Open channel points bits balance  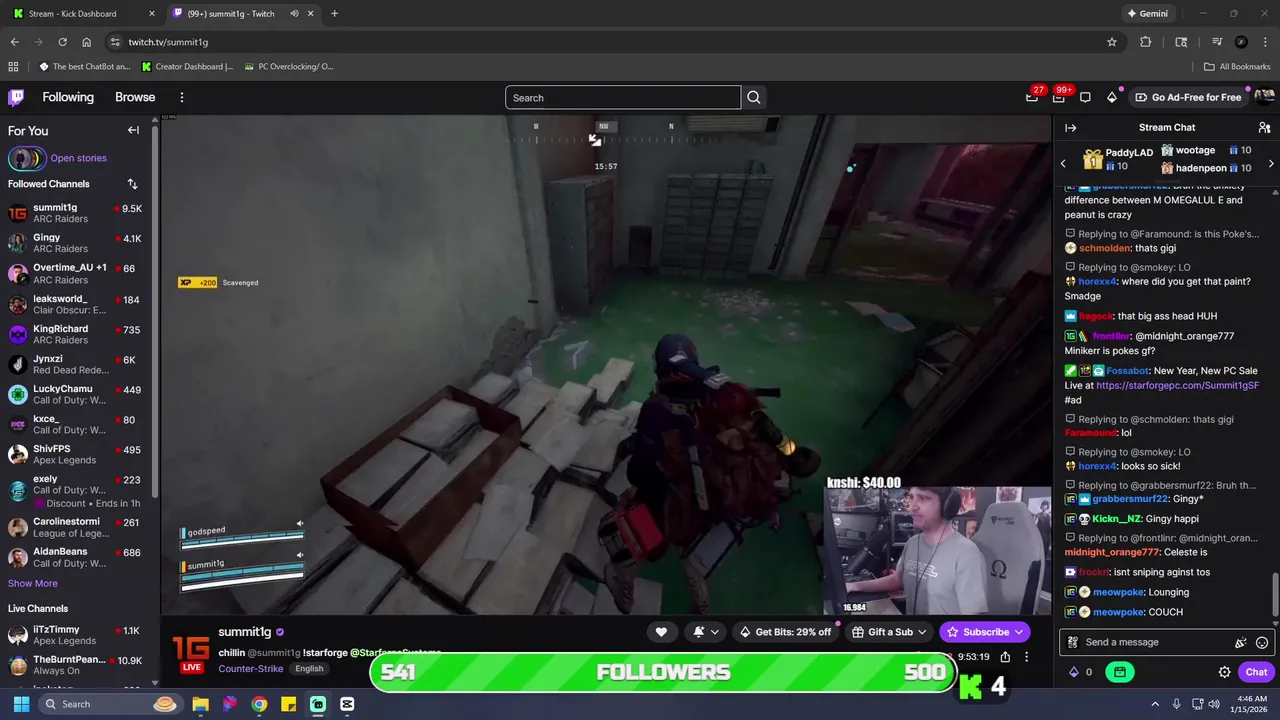(1080, 672)
